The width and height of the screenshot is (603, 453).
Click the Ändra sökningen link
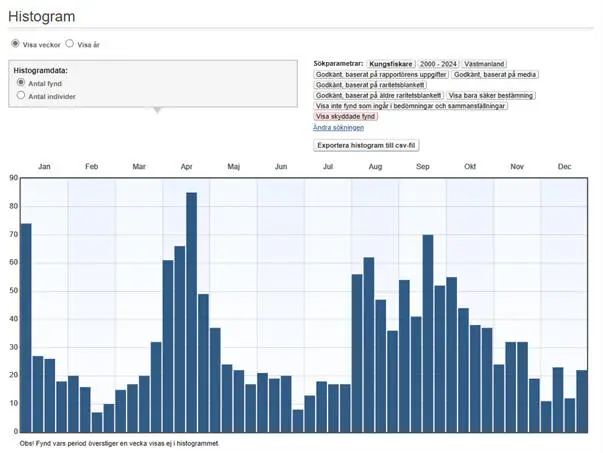(338, 128)
